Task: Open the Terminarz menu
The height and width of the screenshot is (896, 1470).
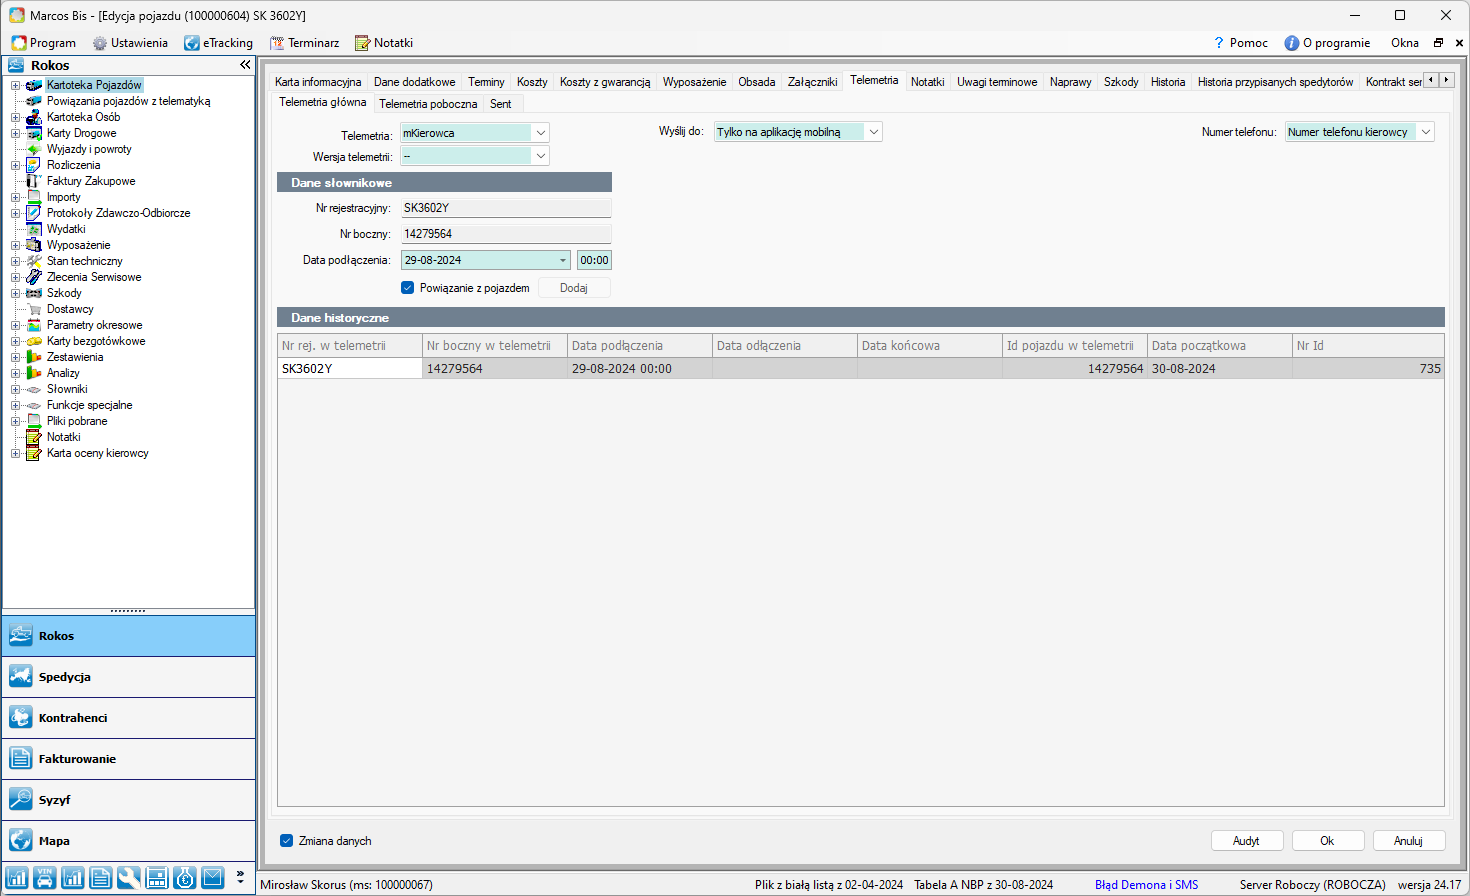Action: click(304, 43)
